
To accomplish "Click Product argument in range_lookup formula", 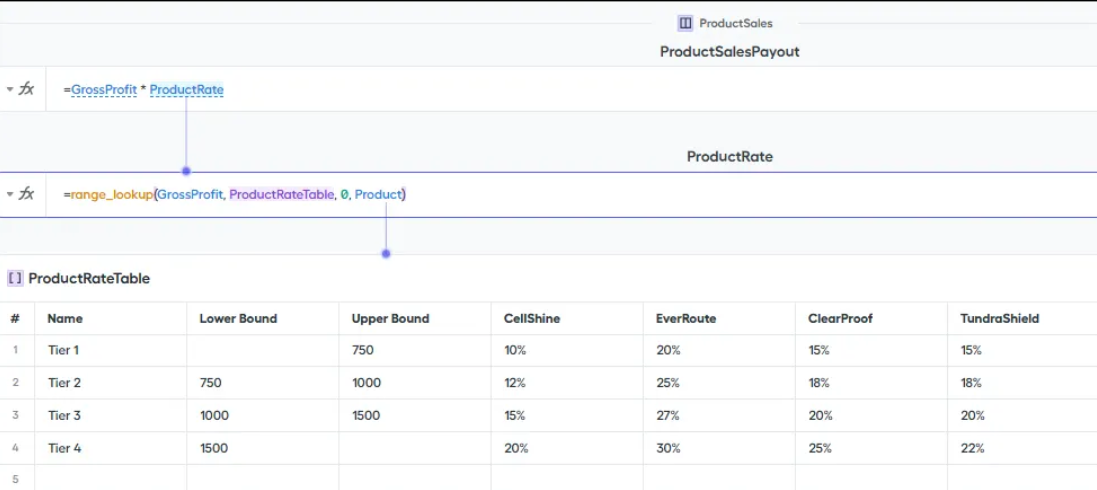I will (x=378, y=195).
